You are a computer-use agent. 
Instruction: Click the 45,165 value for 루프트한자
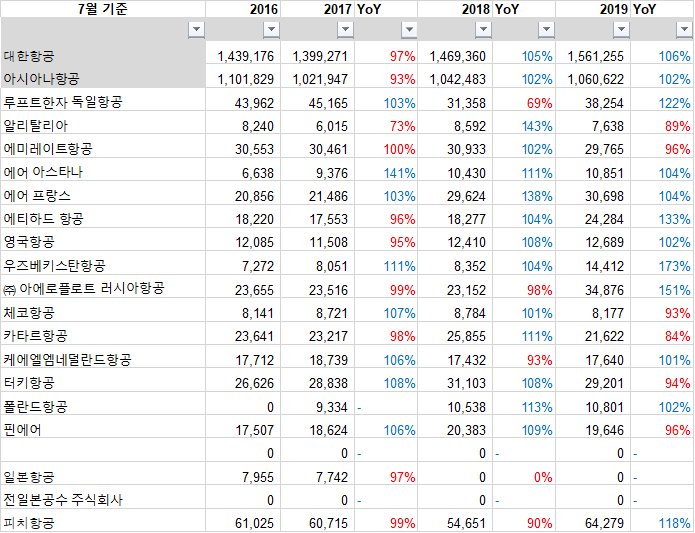328,103
